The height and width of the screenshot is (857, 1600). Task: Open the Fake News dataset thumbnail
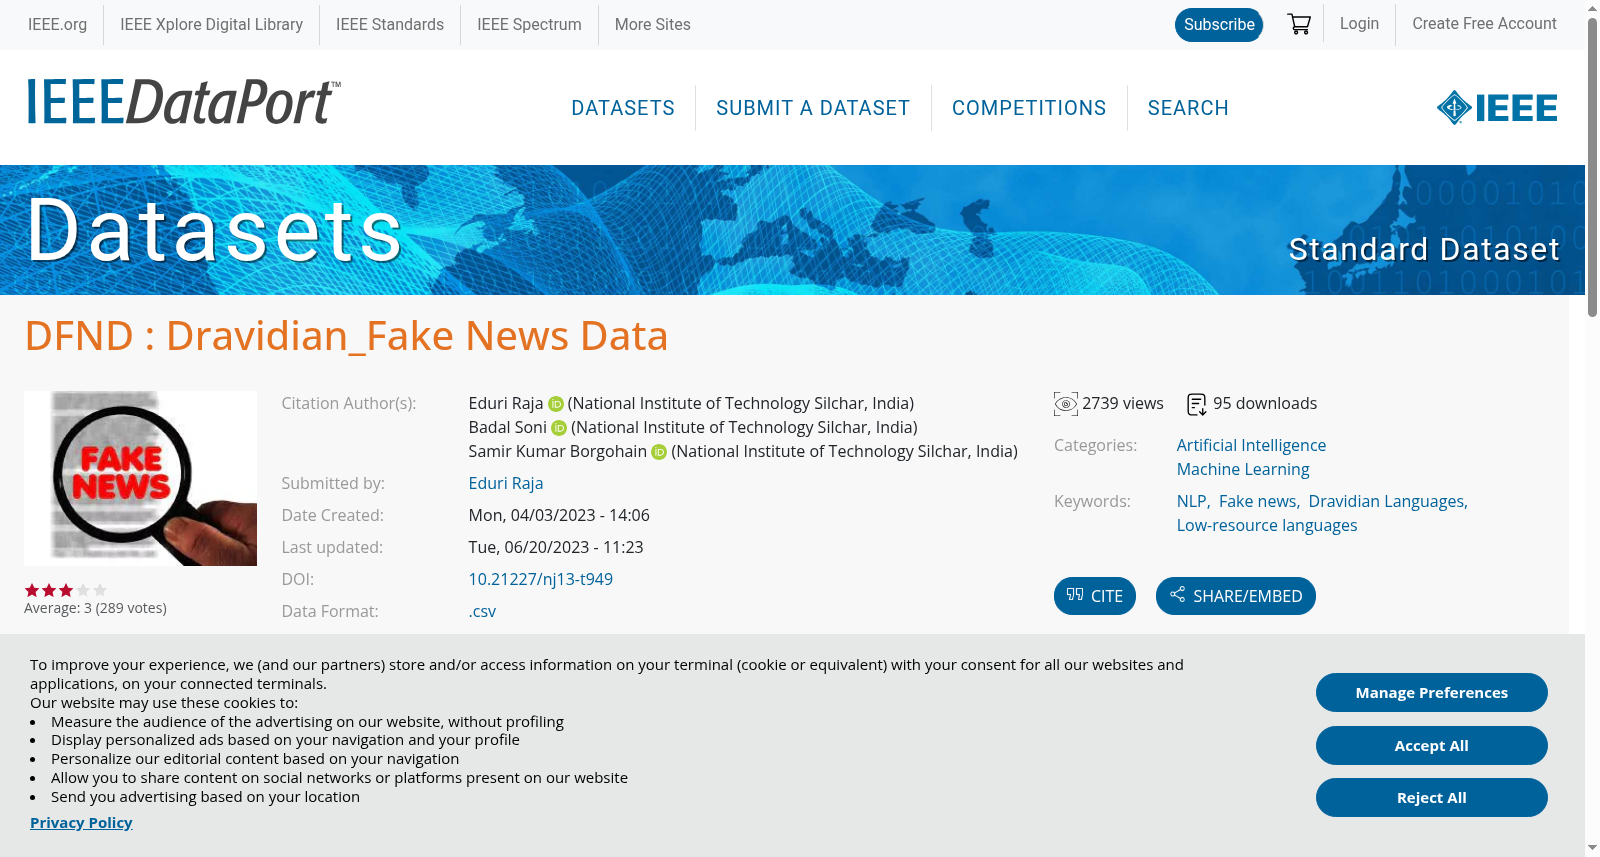140,478
